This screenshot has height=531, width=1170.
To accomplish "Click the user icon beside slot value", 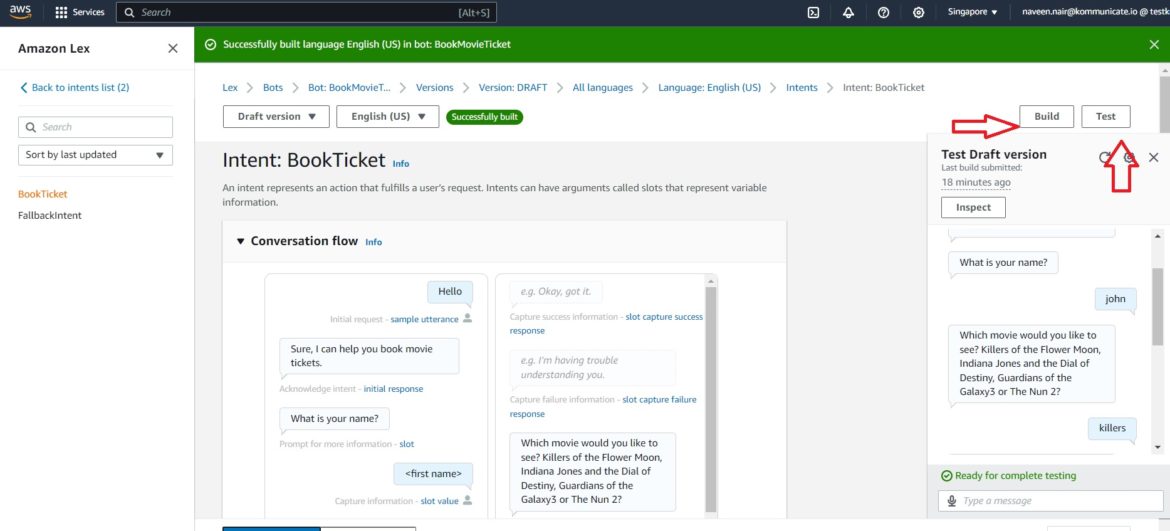I will [x=467, y=500].
